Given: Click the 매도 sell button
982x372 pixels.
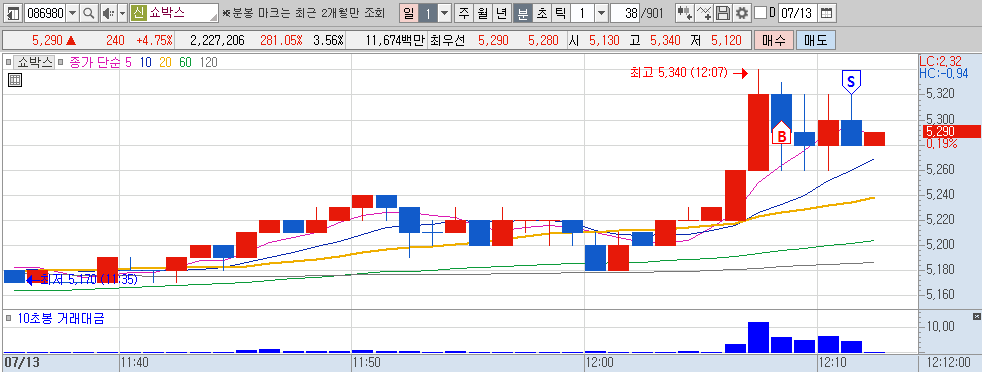Looking at the screenshot, I should pos(815,41).
